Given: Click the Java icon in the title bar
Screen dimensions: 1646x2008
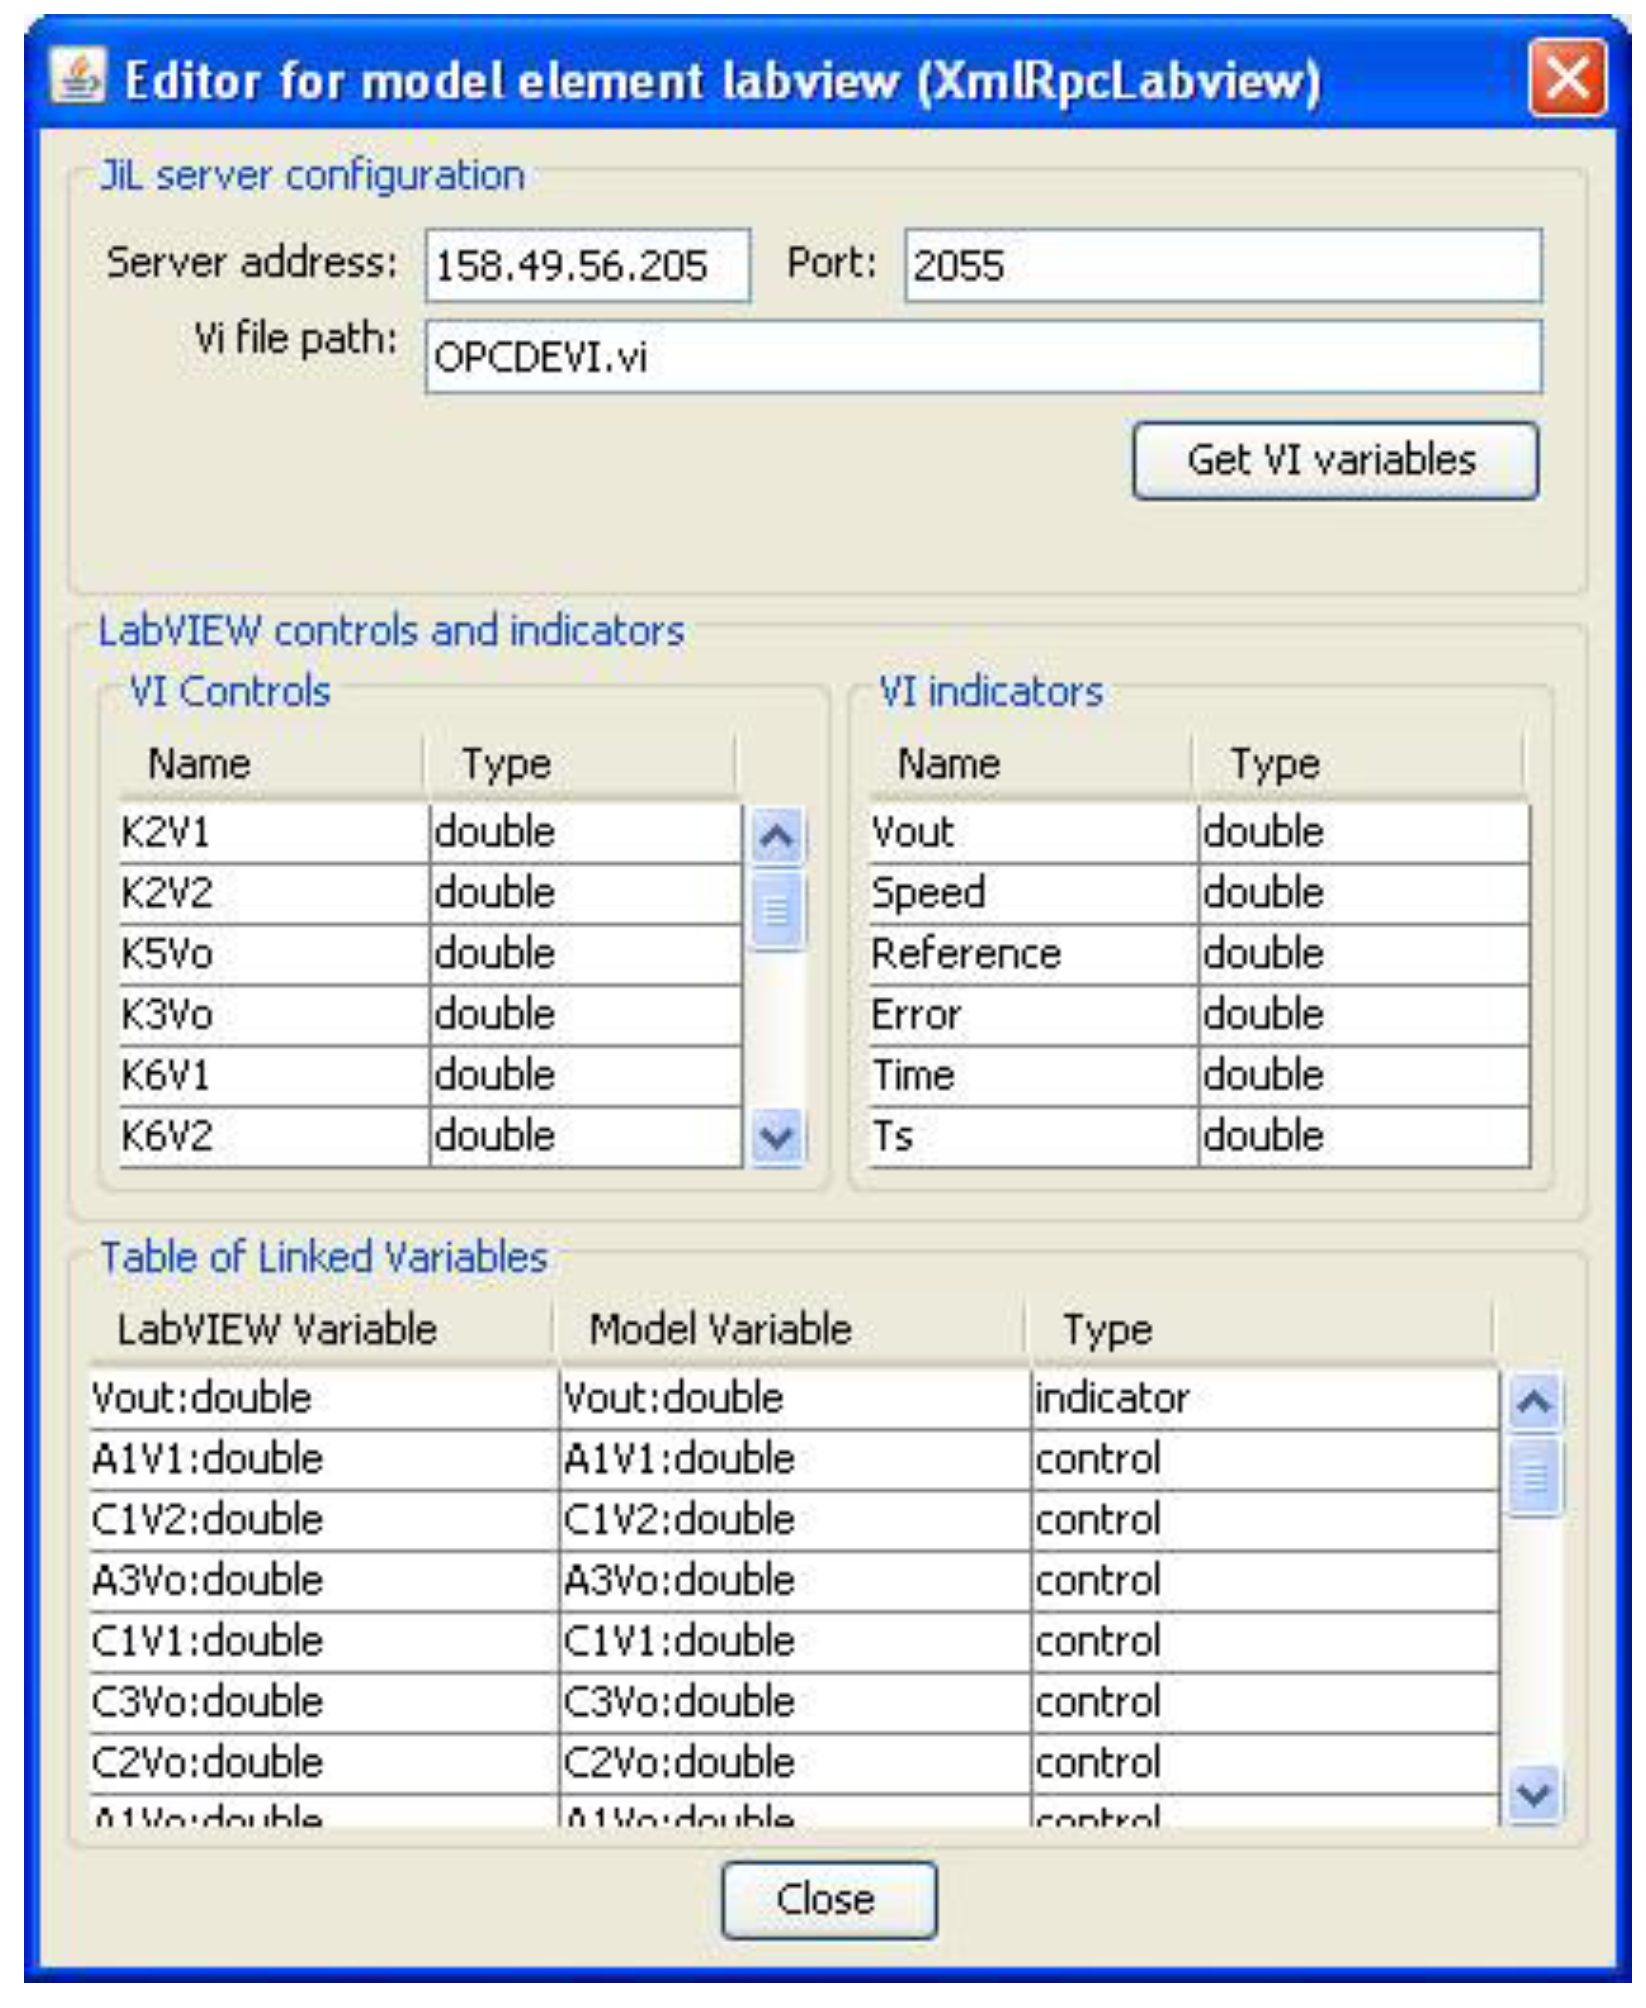Looking at the screenshot, I should [78, 78].
